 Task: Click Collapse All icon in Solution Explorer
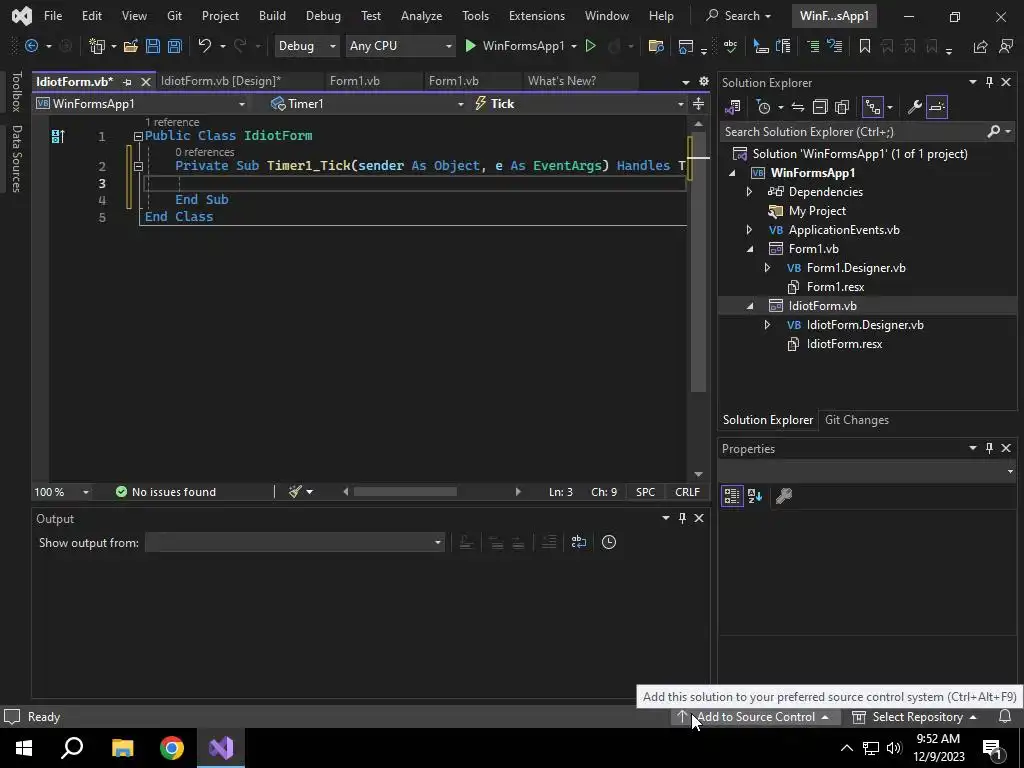click(x=820, y=106)
